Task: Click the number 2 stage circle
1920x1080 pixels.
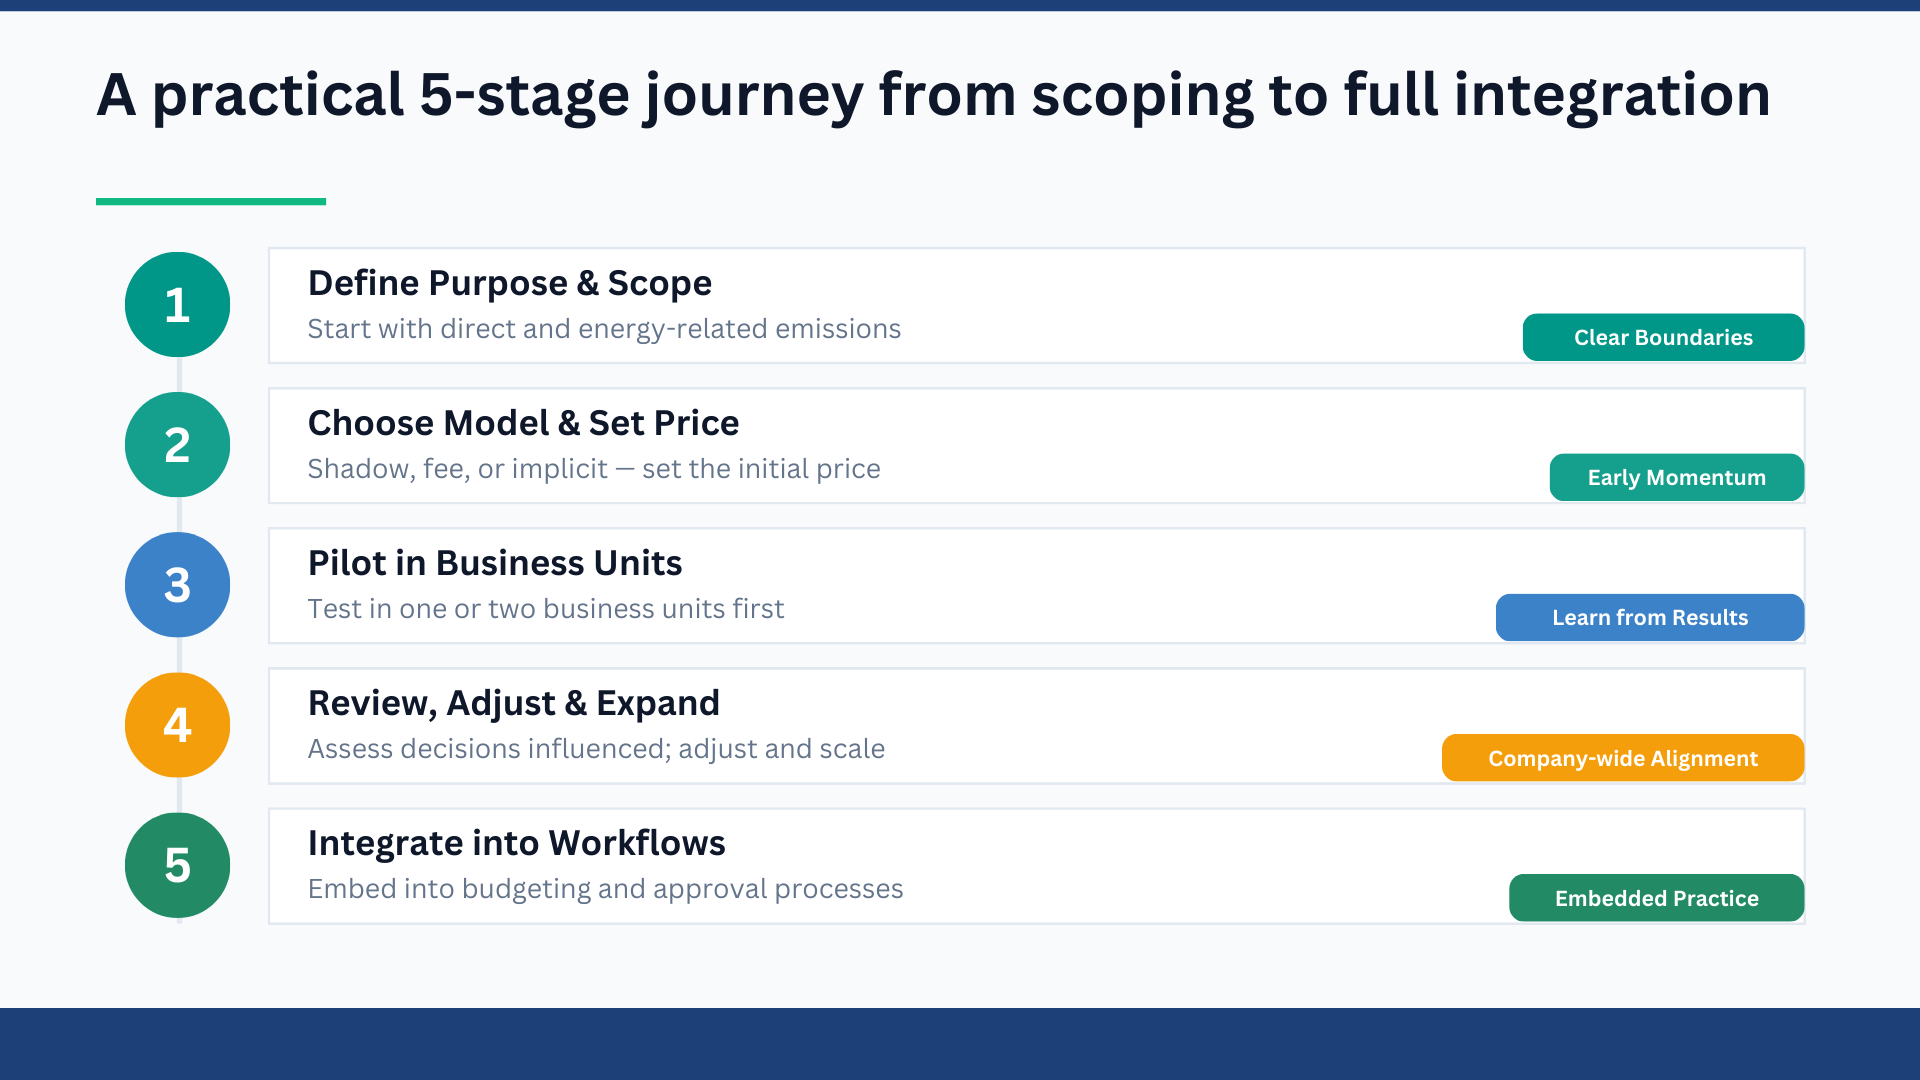Action: click(177, 444)
